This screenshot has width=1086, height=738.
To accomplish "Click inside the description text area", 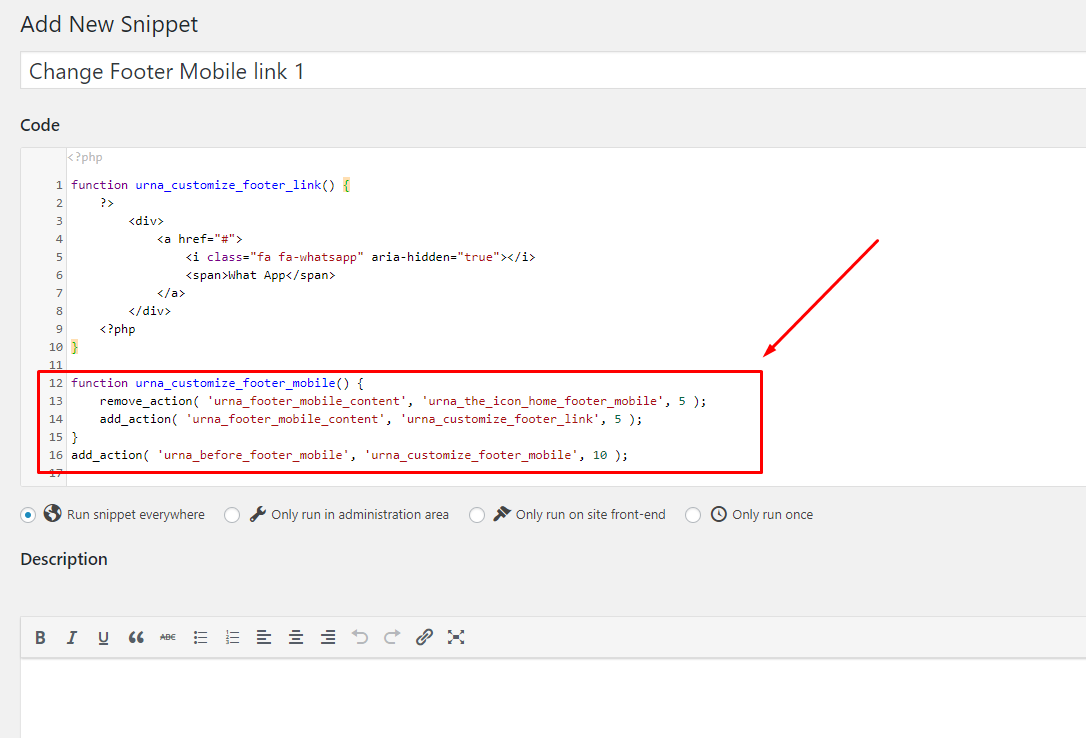I will [x=553, y=698].
